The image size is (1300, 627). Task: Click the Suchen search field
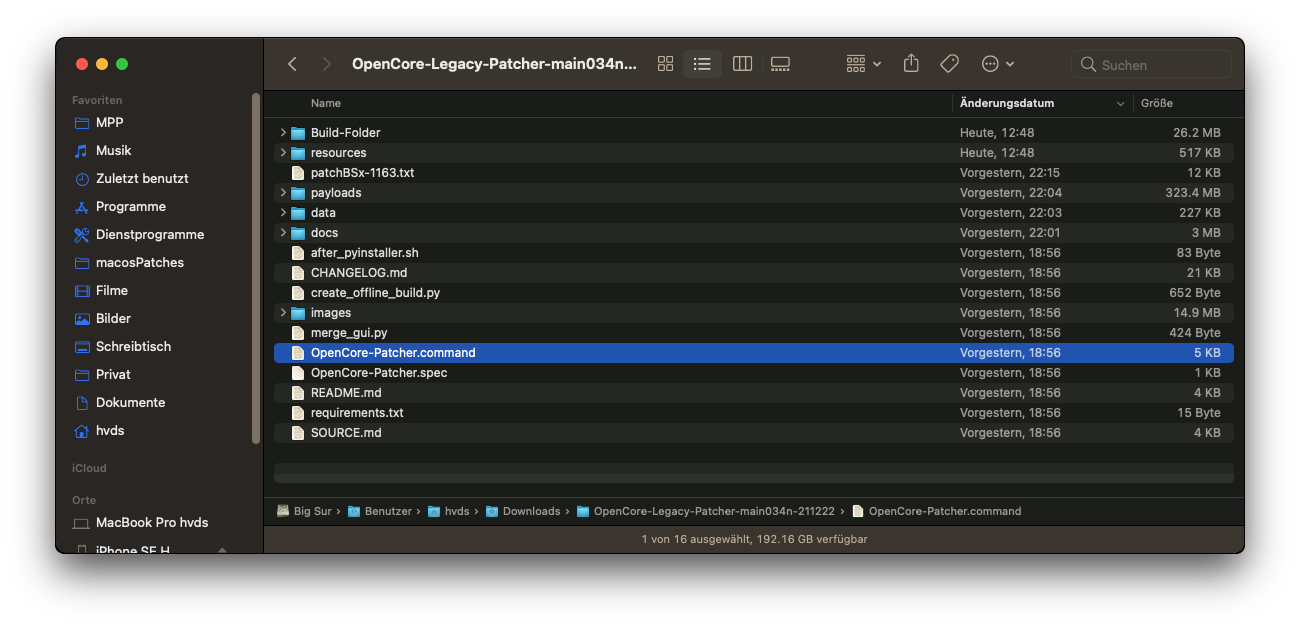[x=1151, y=64]
